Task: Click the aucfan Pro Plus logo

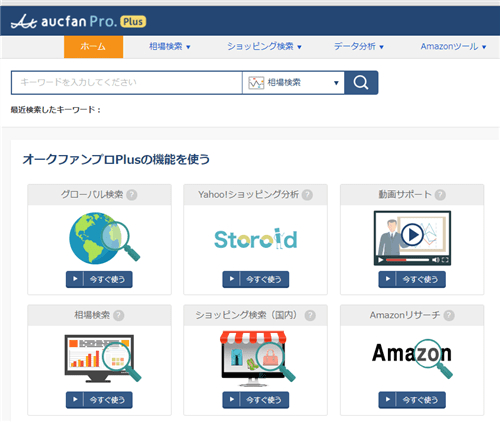Action: click(x=78, y=22)
